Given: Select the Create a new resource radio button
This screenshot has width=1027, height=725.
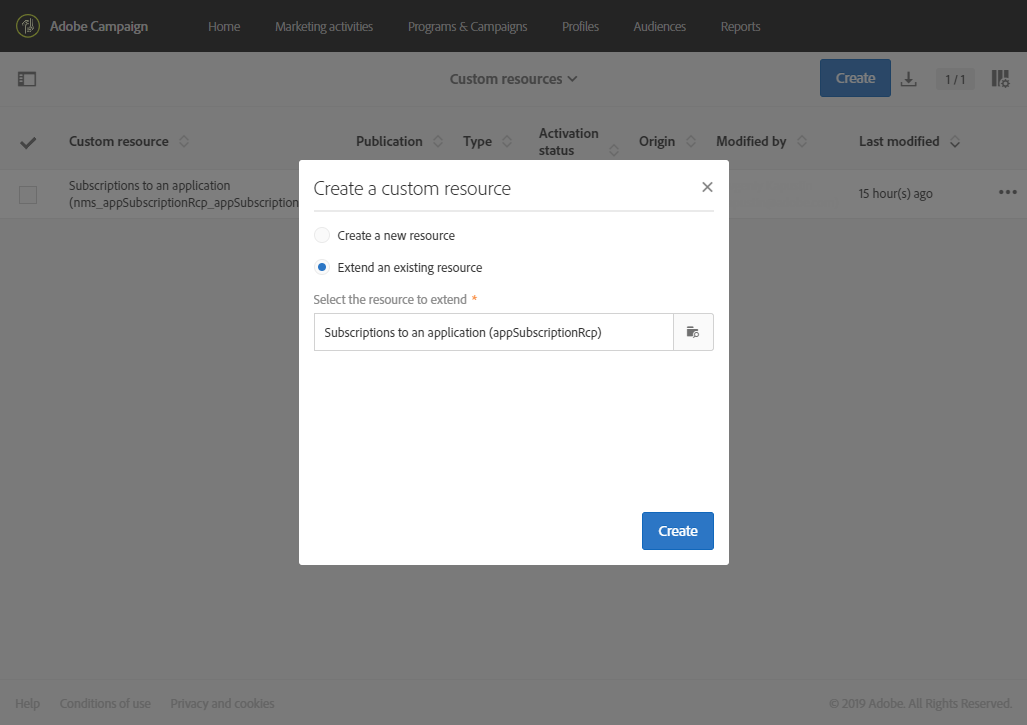Looking at the screenshot, I should [322, 235].
